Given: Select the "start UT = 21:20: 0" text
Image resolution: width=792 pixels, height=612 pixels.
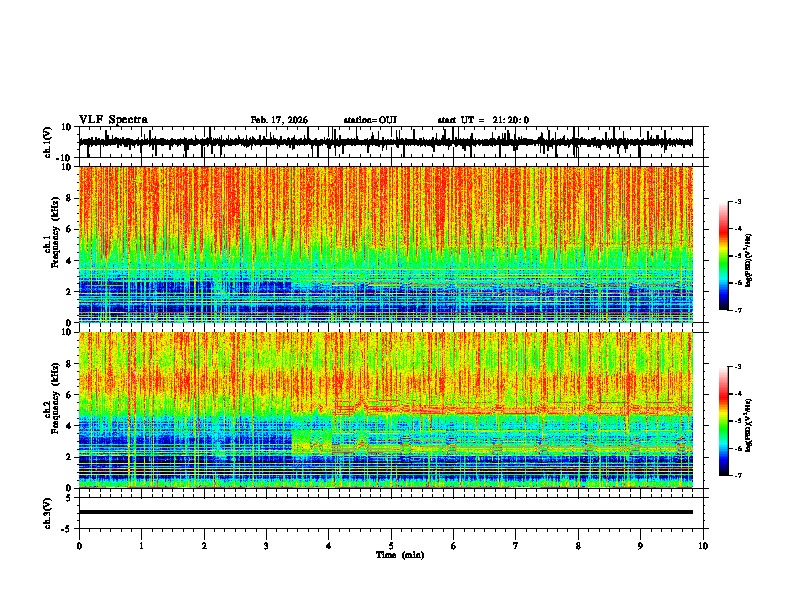Looking at the screenshot, I should point(483,120).
